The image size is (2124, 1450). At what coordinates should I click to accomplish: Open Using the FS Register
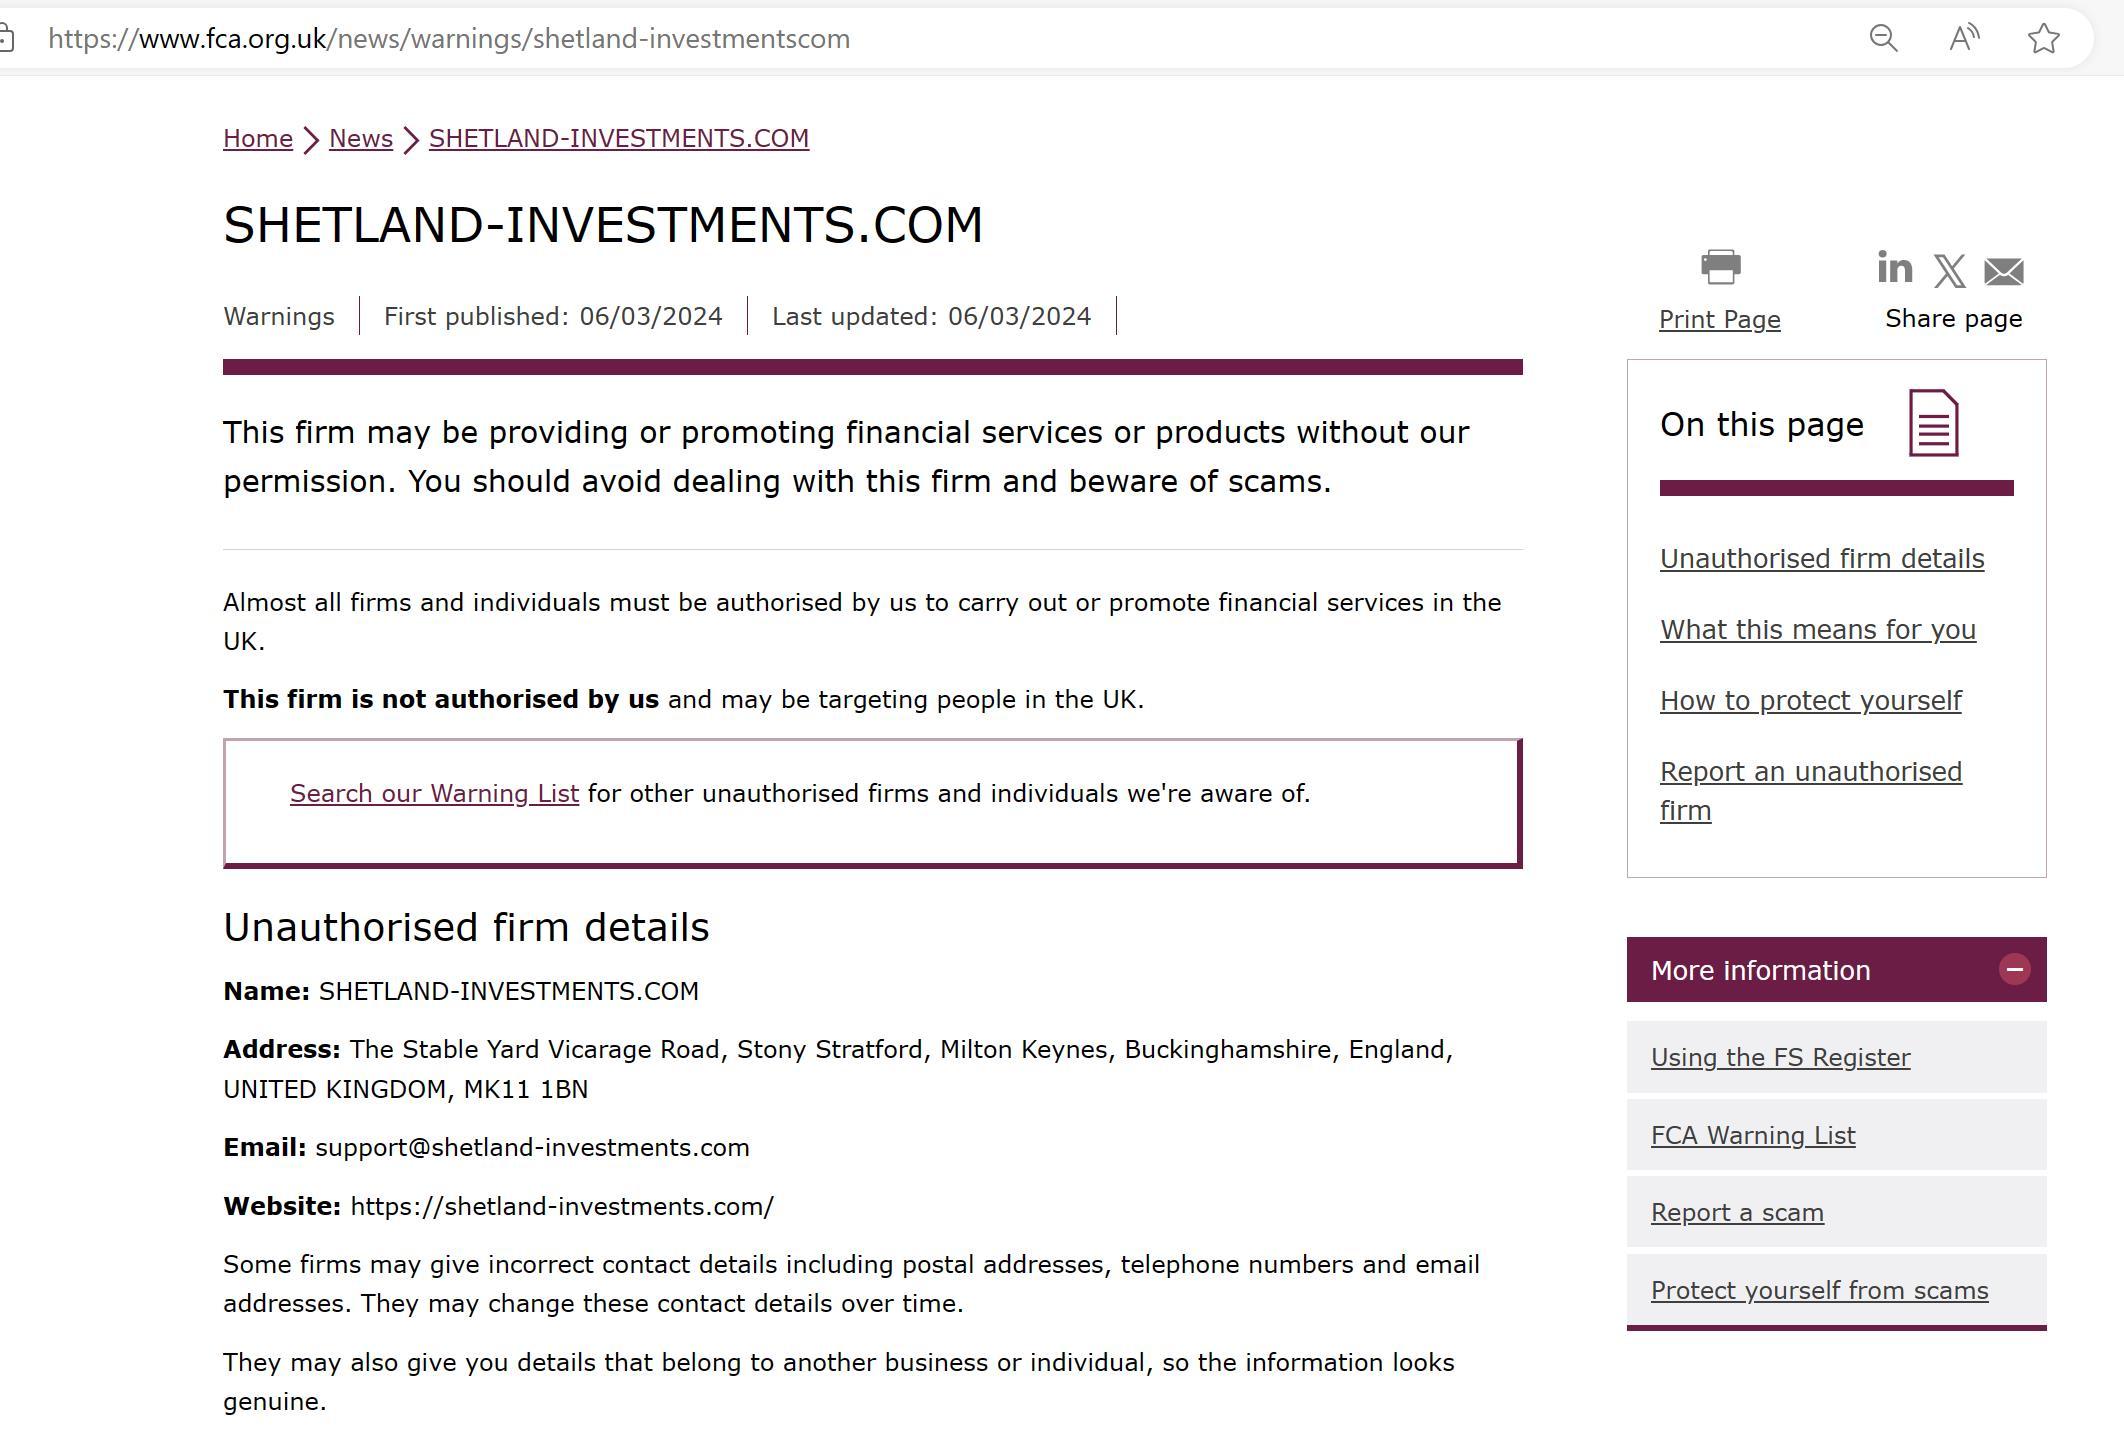coord(1780,1057)
